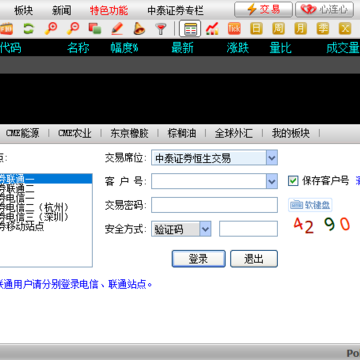Select the zoom in magnifier icon
The image size is (360, 360).
click(51, 29)
